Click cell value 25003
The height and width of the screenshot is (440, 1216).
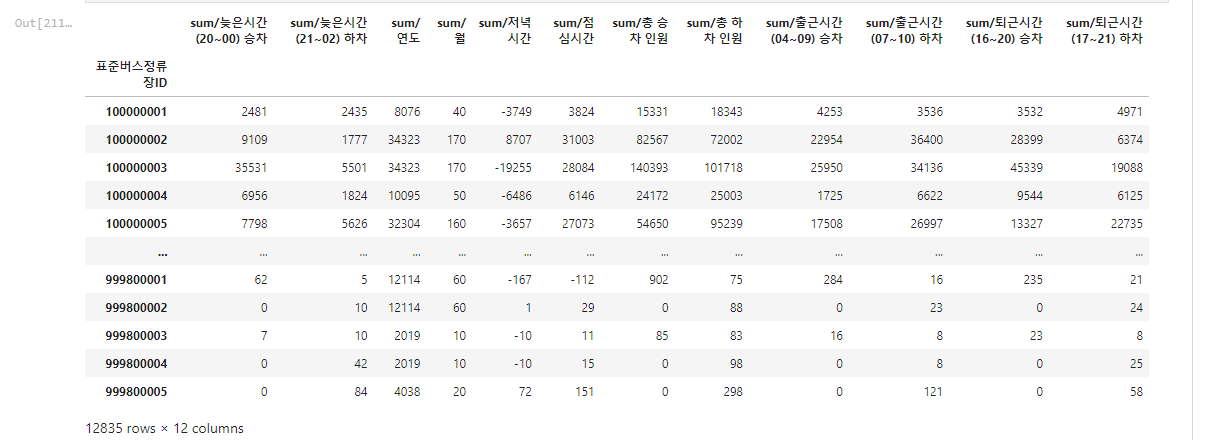(x=729, y=195)
